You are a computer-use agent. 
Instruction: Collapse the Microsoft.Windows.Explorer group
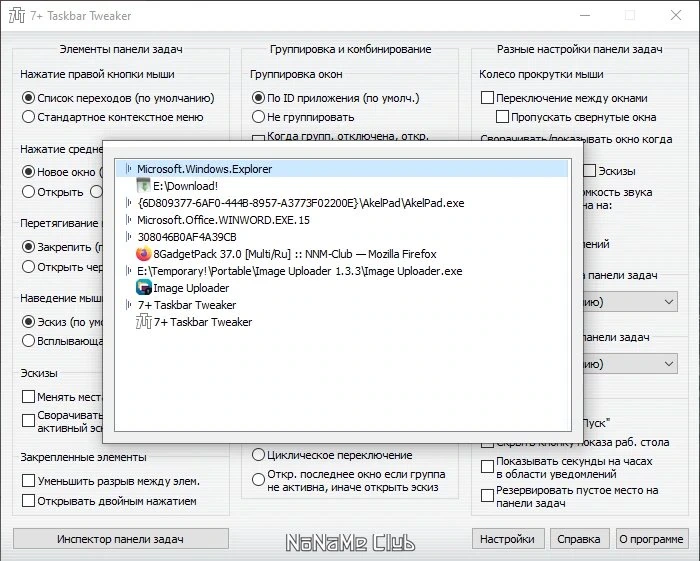(129, 169)
